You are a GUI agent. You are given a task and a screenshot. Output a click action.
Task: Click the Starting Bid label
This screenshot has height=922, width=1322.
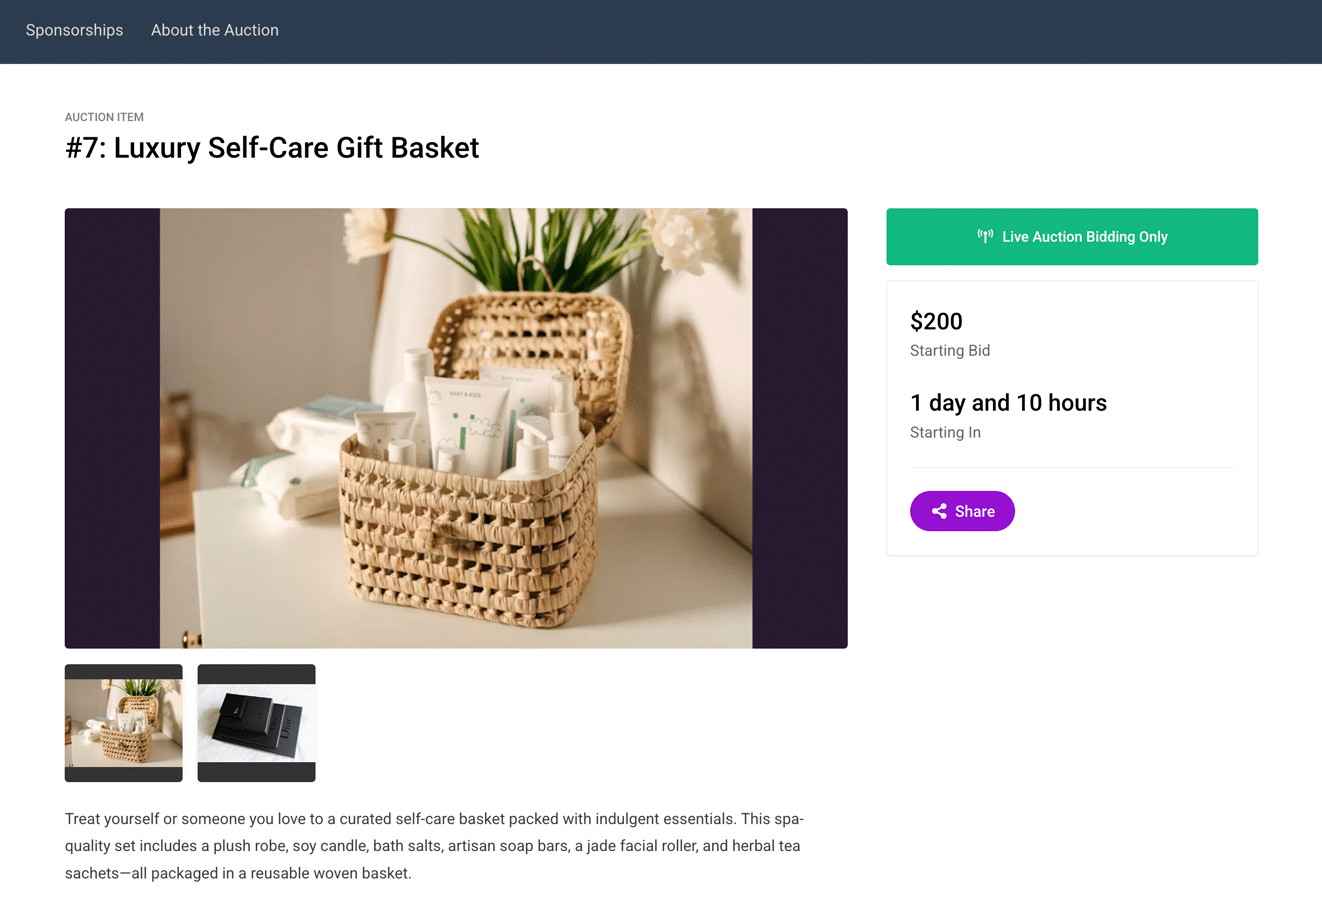tap(950, 351)
